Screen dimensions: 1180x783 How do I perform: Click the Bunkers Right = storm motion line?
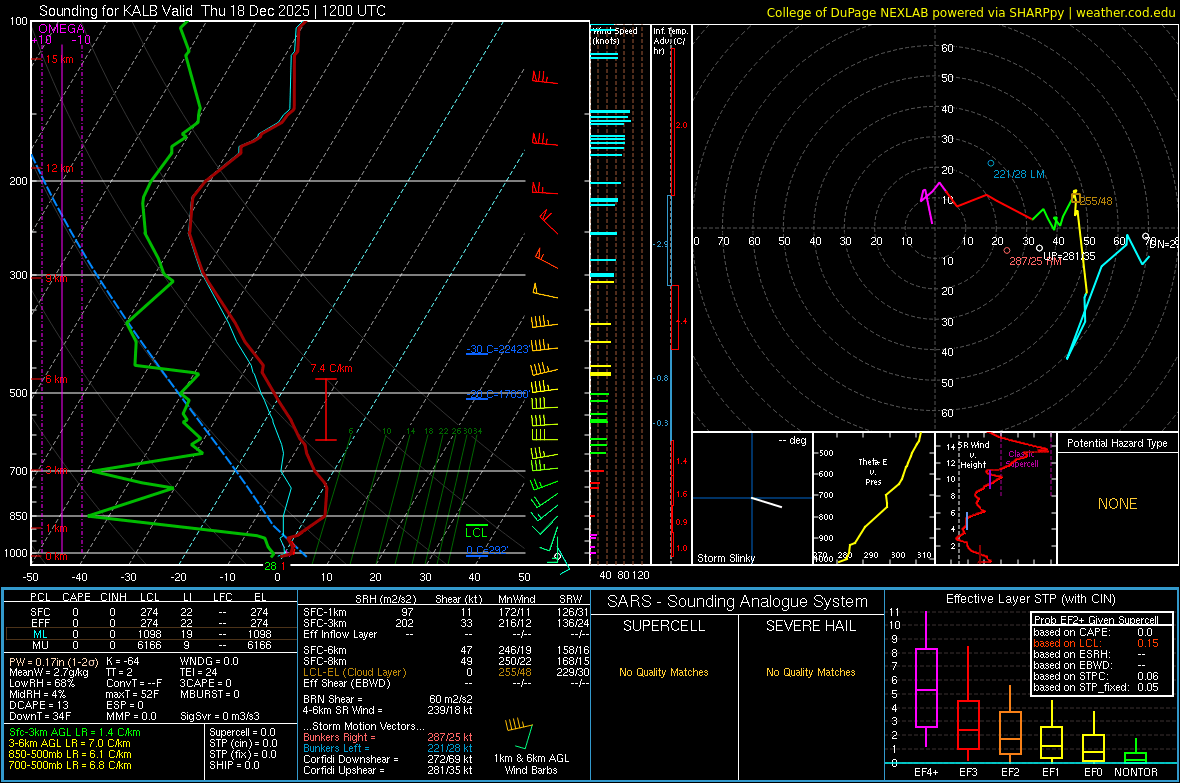tap(388, 737)
